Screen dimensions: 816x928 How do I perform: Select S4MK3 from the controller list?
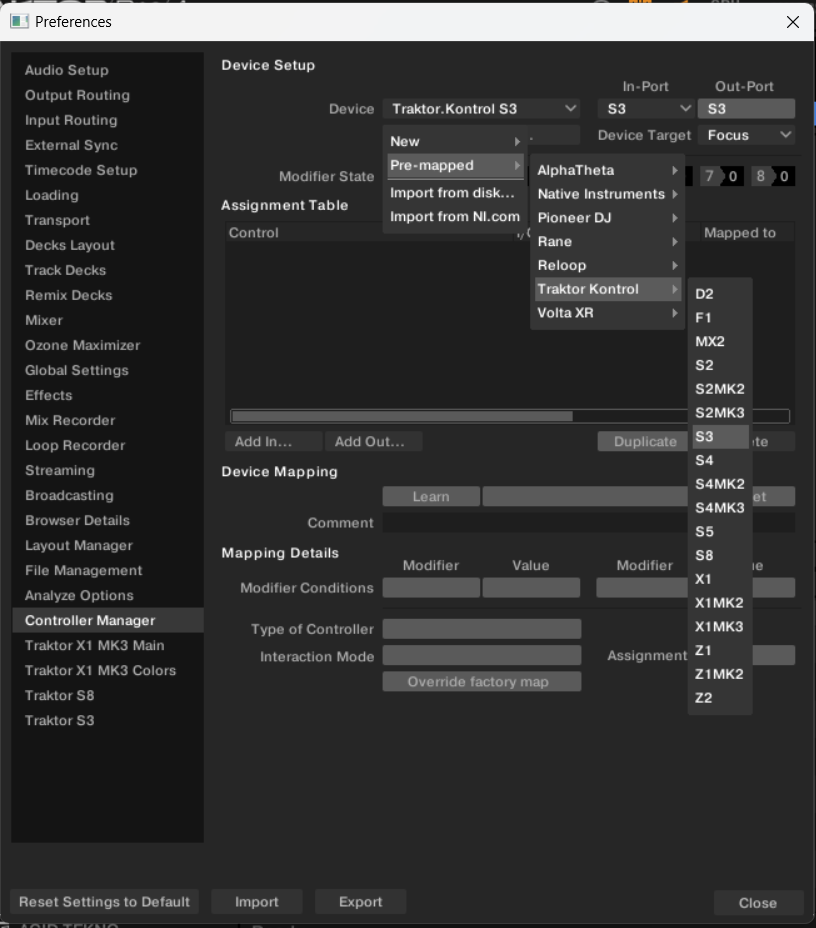[720, 508]
